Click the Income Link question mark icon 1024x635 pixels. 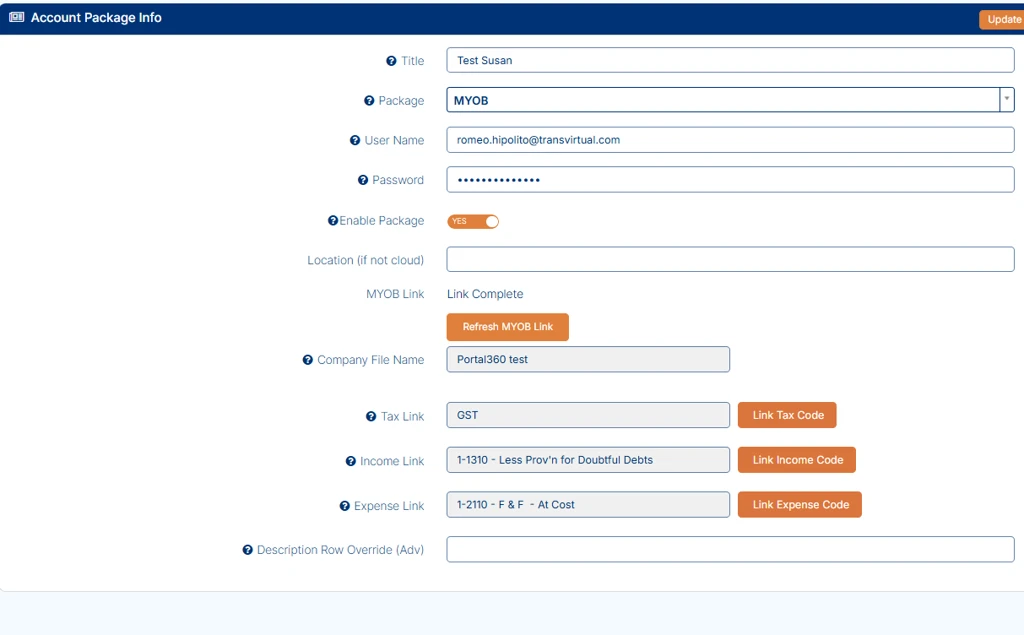tap(351, 461)
